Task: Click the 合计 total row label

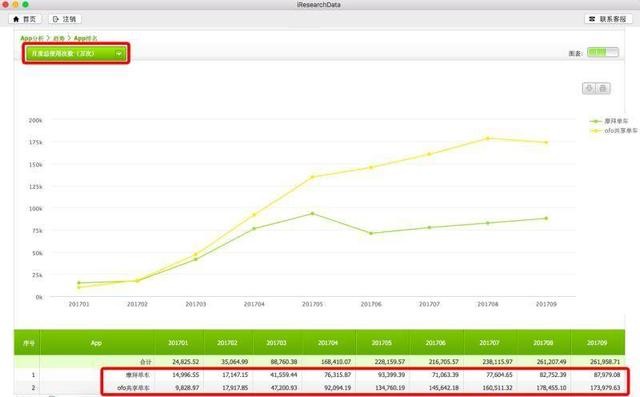Action: pos(146,362)
